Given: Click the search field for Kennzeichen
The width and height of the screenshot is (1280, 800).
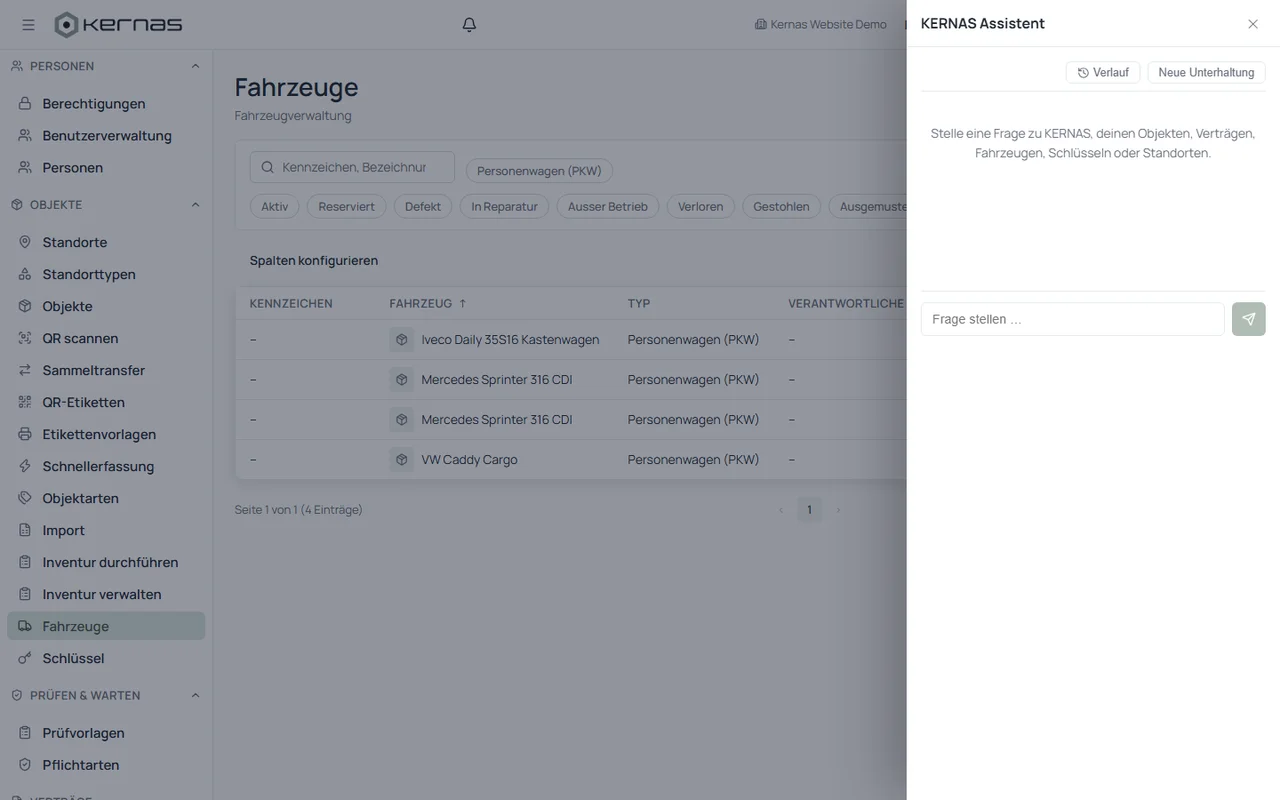Looking at the screenshot, I should coord(352,167).
